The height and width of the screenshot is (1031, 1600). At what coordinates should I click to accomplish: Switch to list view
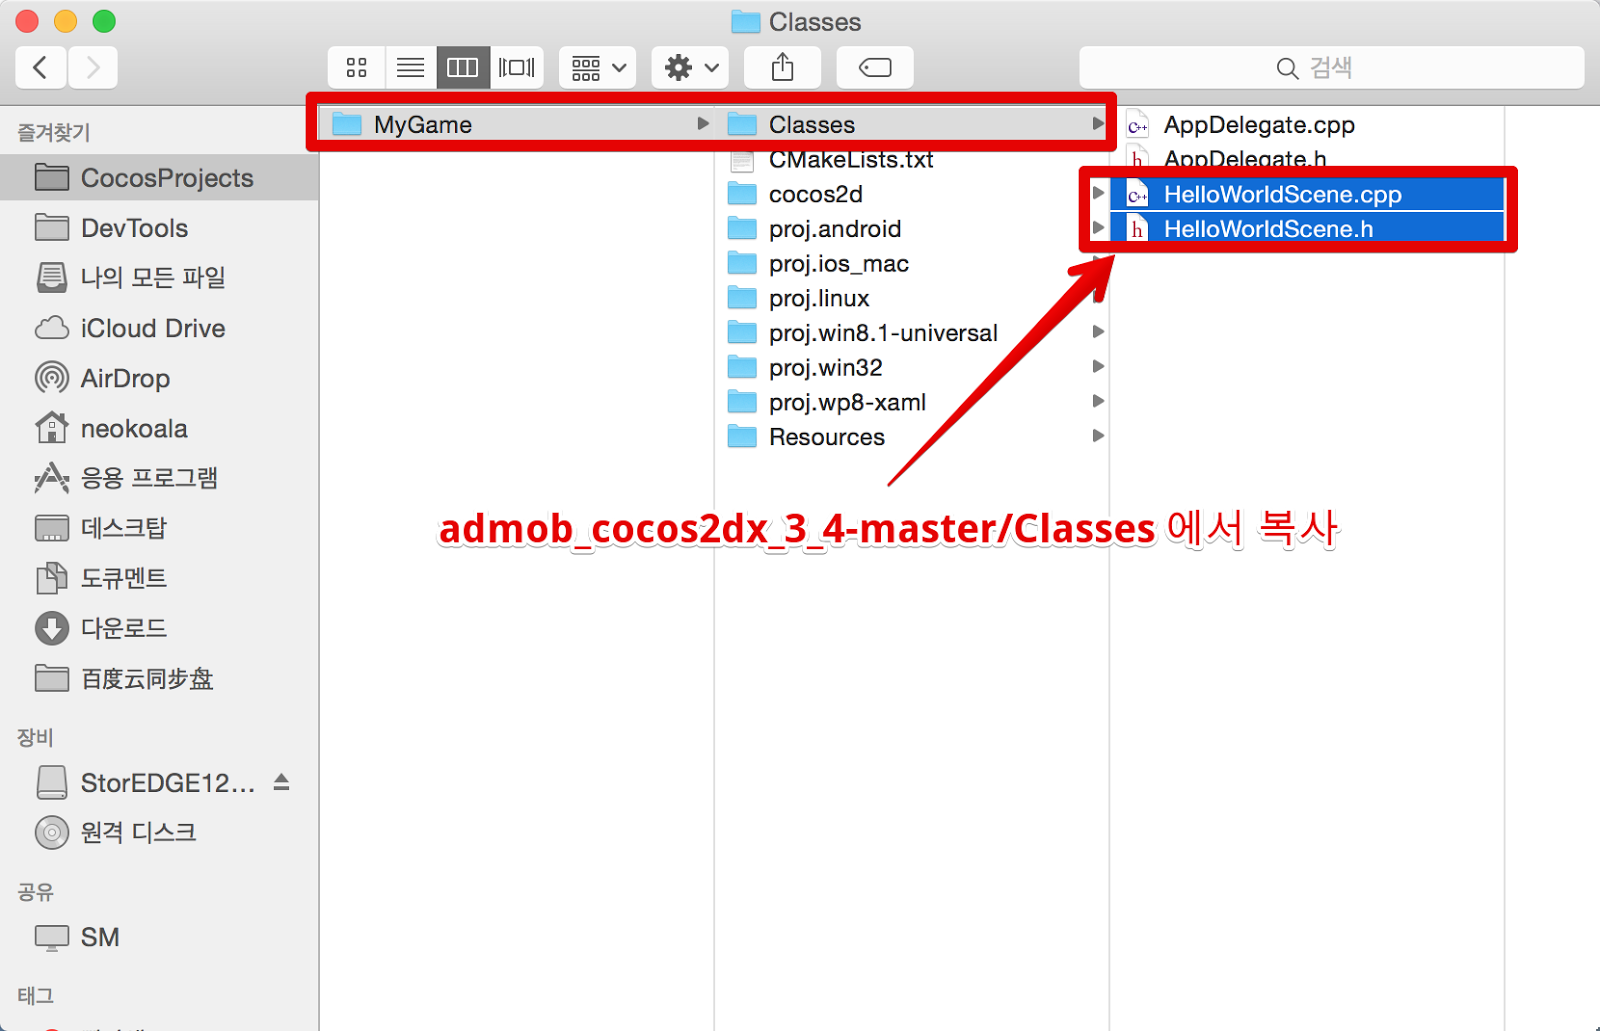click(410, 67)
